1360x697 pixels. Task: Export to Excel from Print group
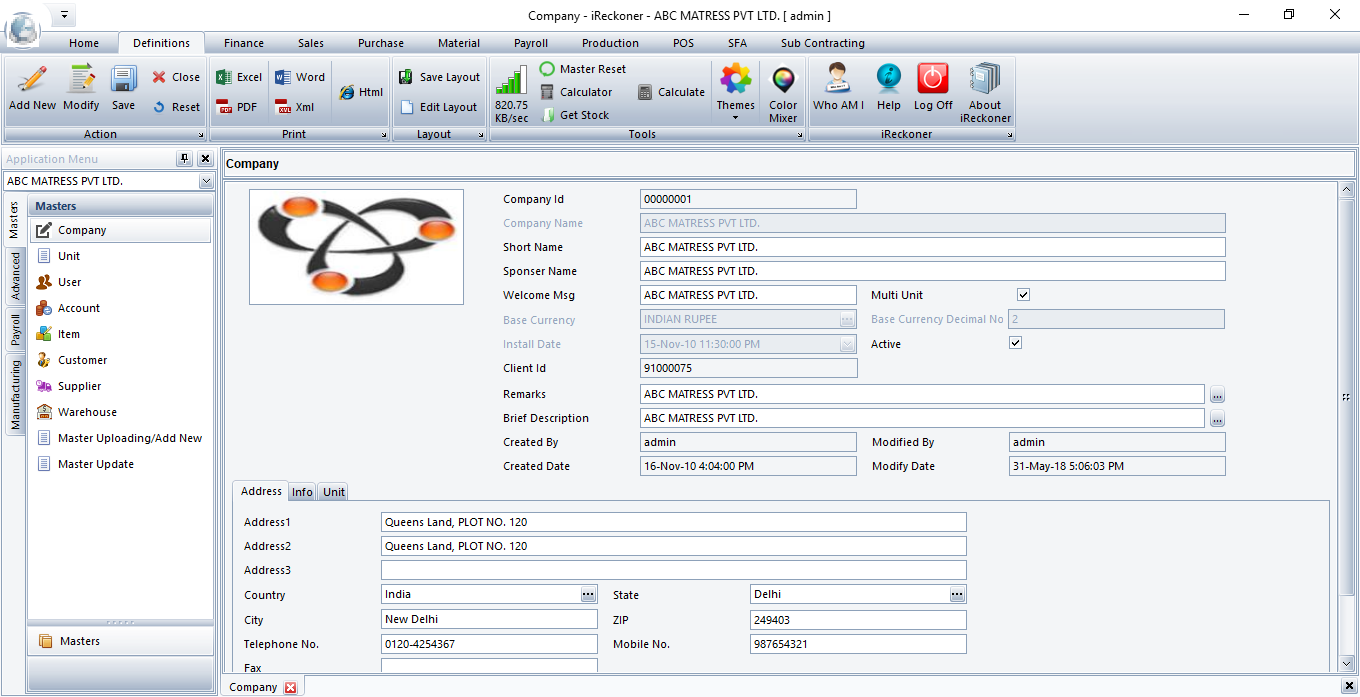[x=239, y=77]
